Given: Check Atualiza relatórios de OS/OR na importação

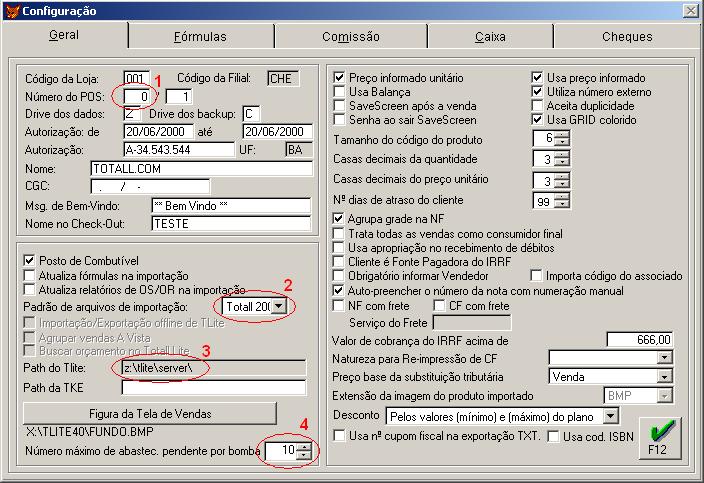Looking at the screenshot, I should click(30, 289).
